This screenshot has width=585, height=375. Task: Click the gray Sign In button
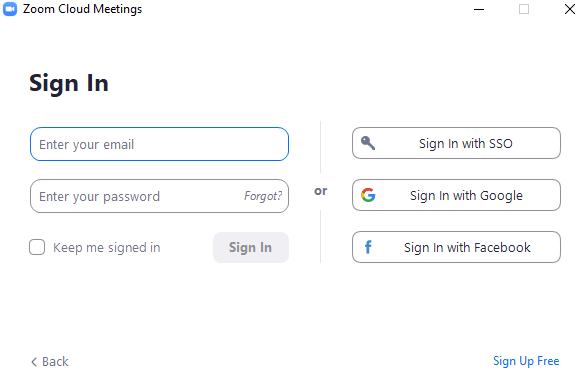point(251,247)
